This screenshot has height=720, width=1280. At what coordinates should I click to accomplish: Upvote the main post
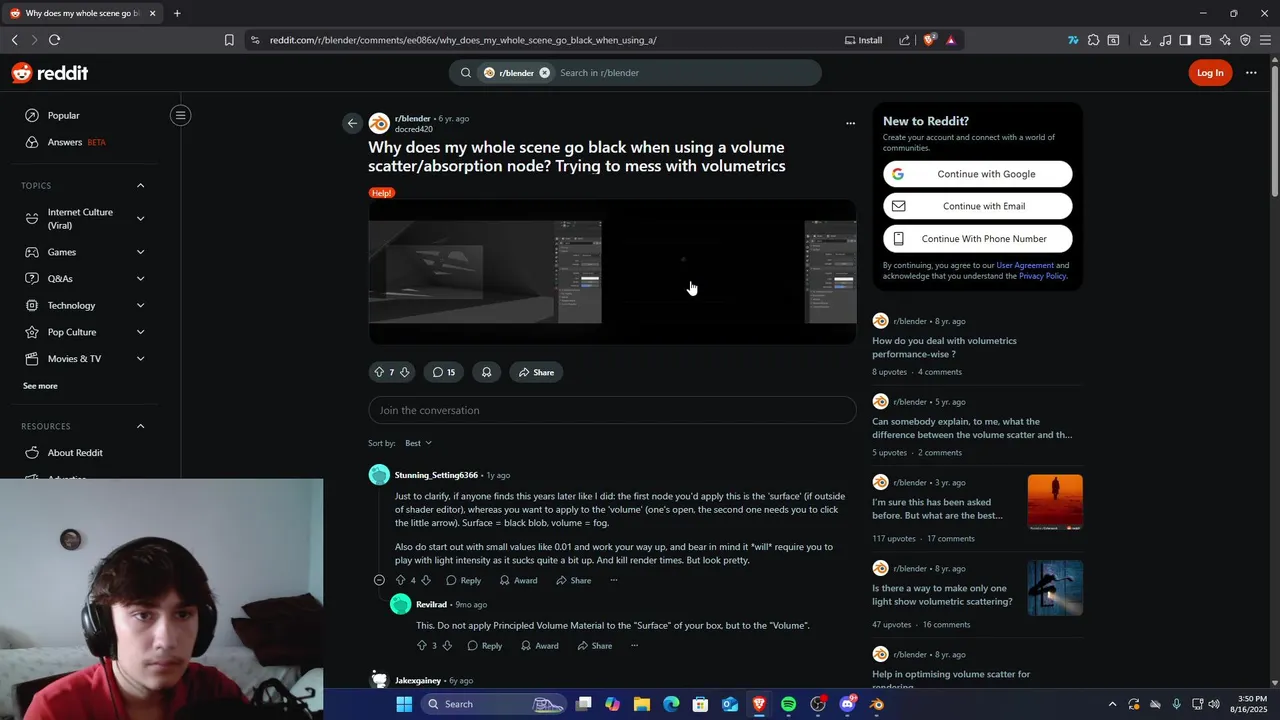pos(379,372)
